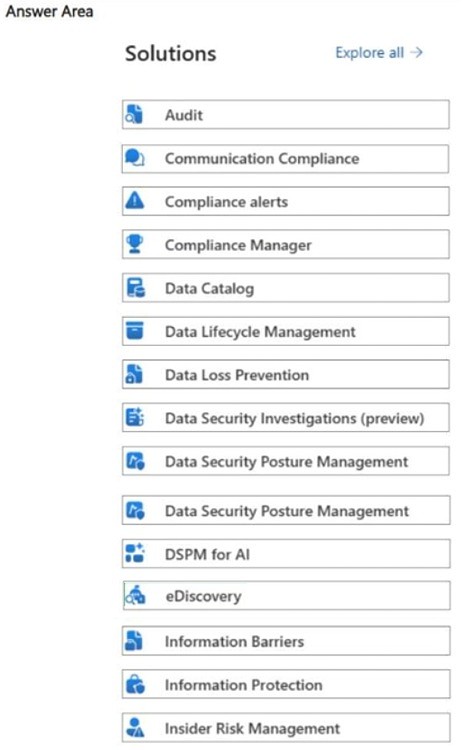Open the Audit solution
Screen dimensions: 462x750
coord(286,114)
